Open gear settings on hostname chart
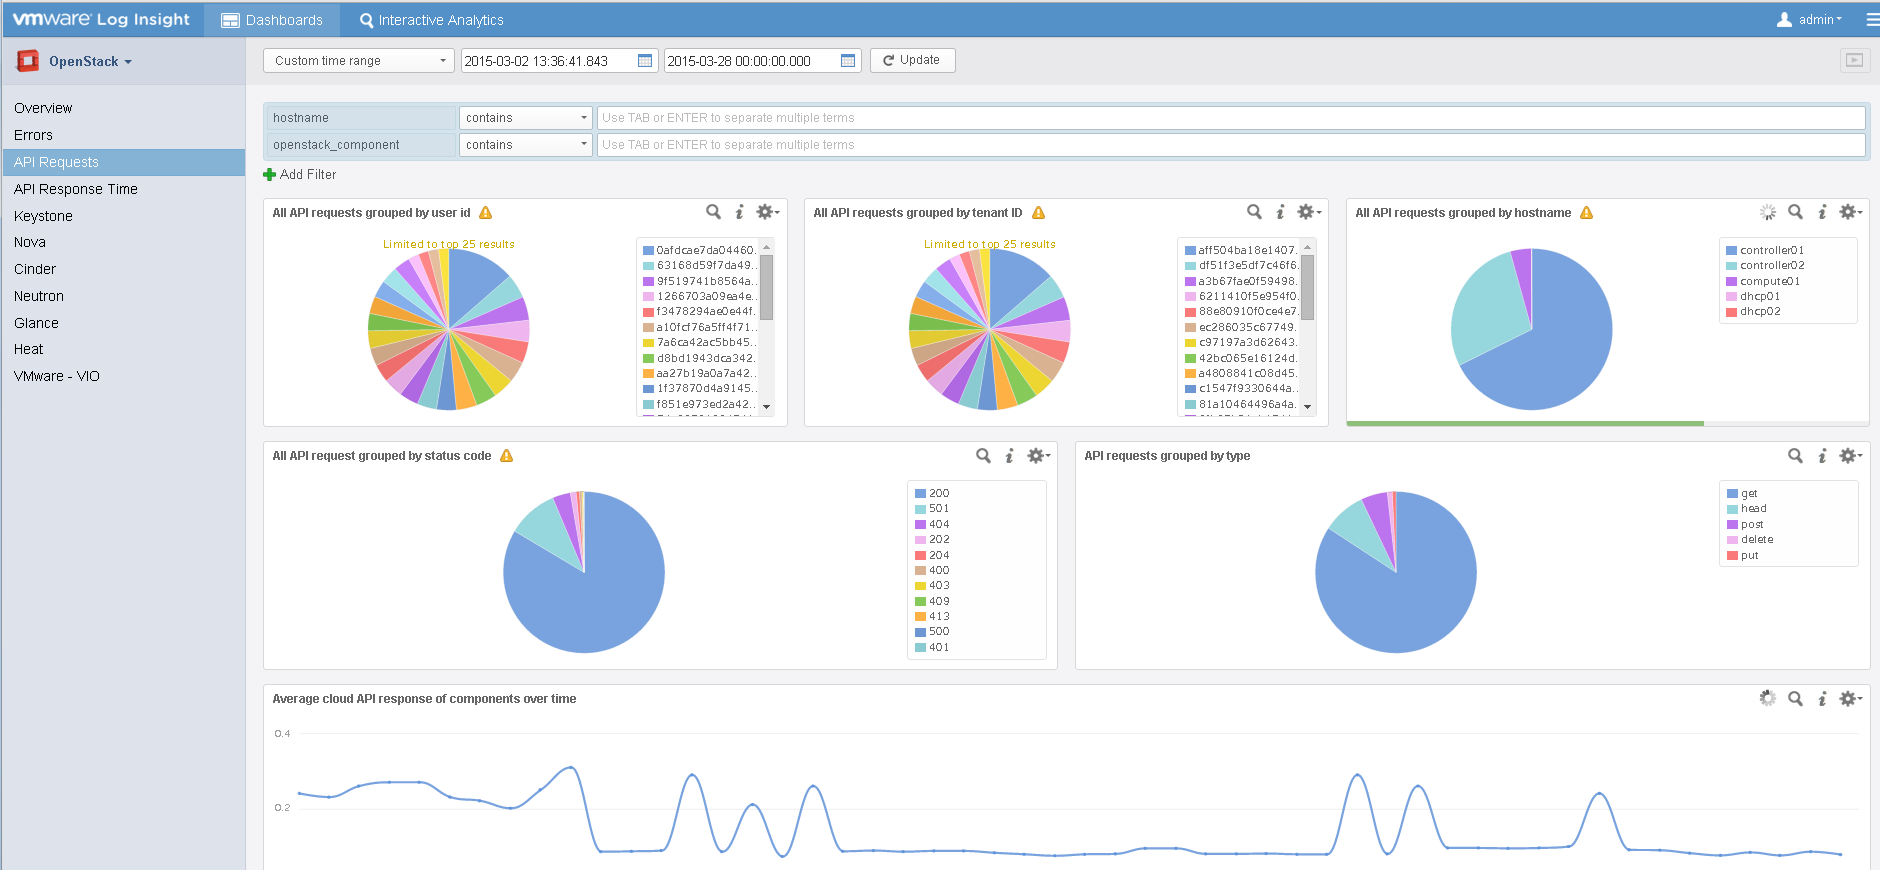Image resolution: width=1880 pixels, height=870 pixels. (x=1849, y=212)
